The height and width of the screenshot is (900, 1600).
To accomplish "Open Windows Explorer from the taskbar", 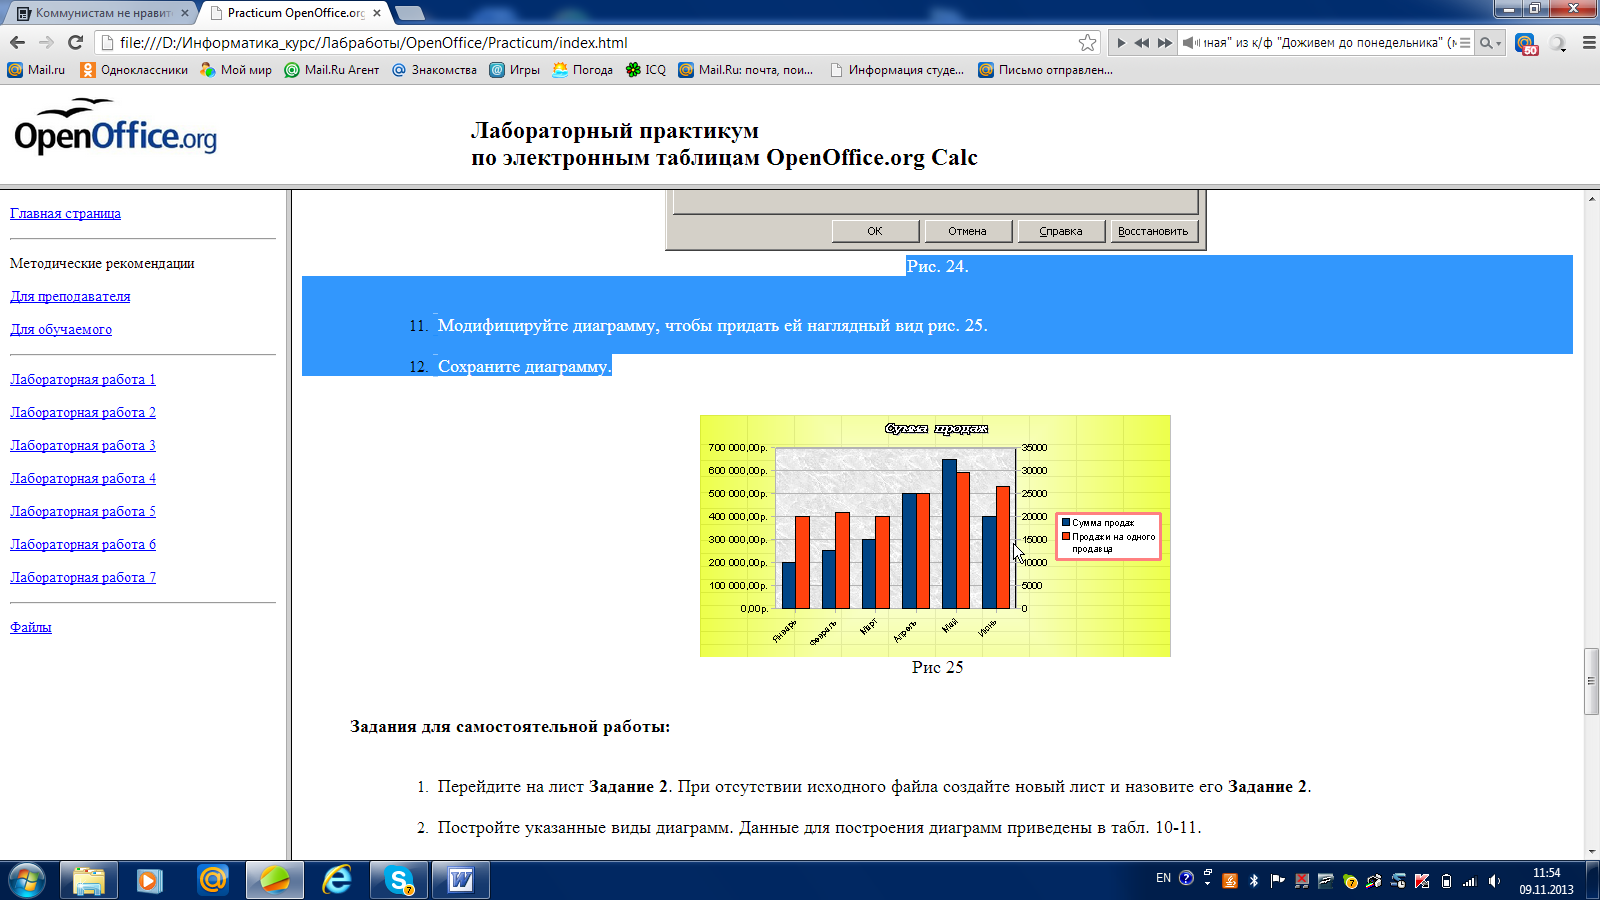I will coord(89,880).
